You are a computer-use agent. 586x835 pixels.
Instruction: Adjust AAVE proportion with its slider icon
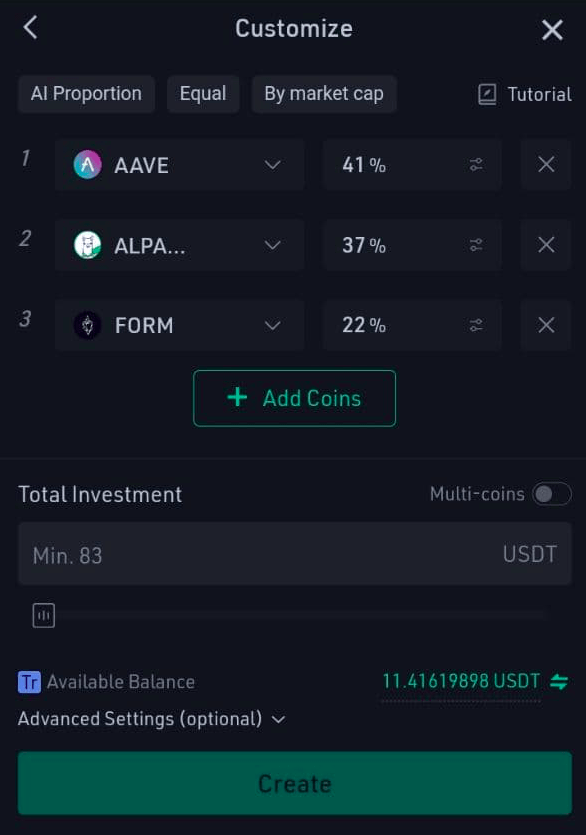(478, 163)
